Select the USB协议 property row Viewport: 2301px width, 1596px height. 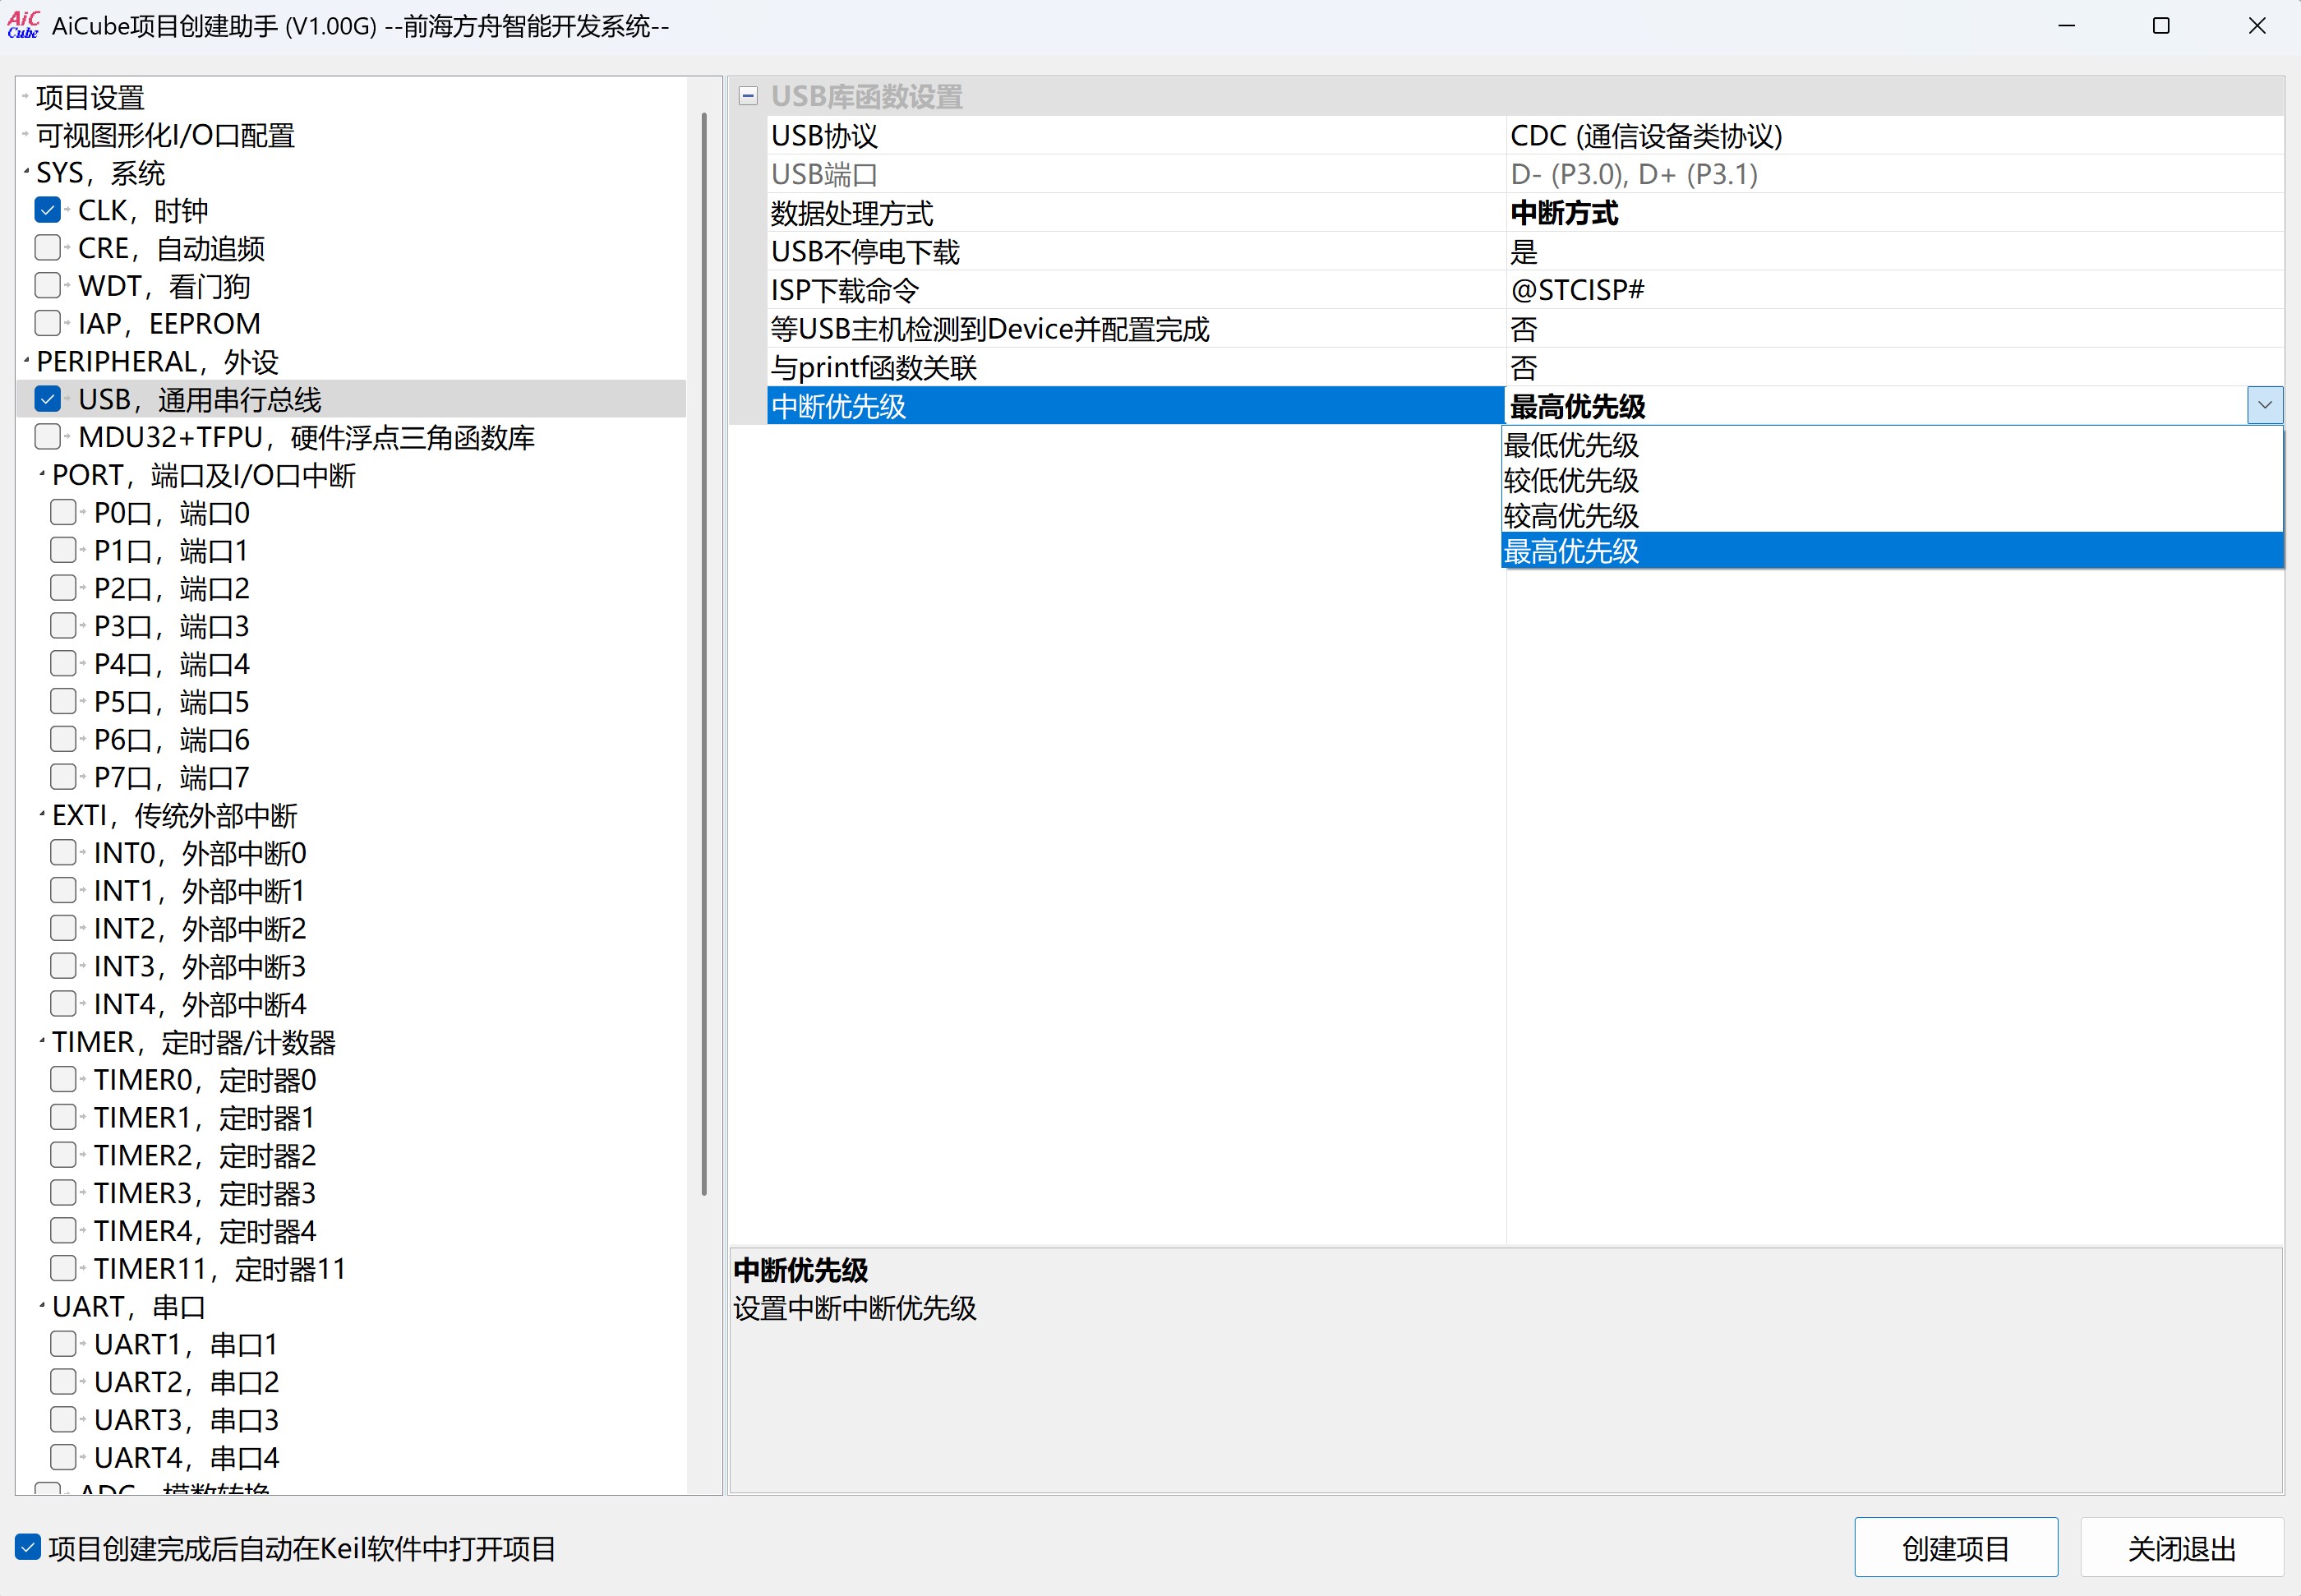tap(1136, 135)
